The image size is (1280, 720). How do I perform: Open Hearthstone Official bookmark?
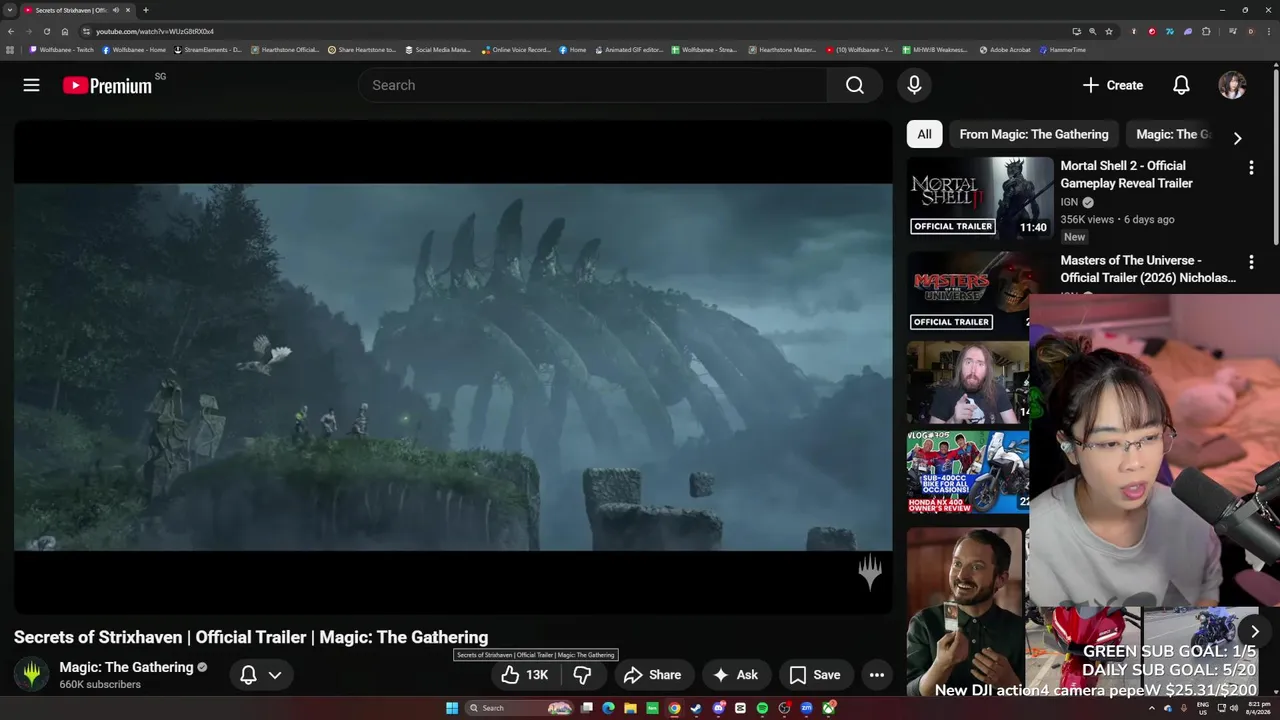(x=285, y=49)
